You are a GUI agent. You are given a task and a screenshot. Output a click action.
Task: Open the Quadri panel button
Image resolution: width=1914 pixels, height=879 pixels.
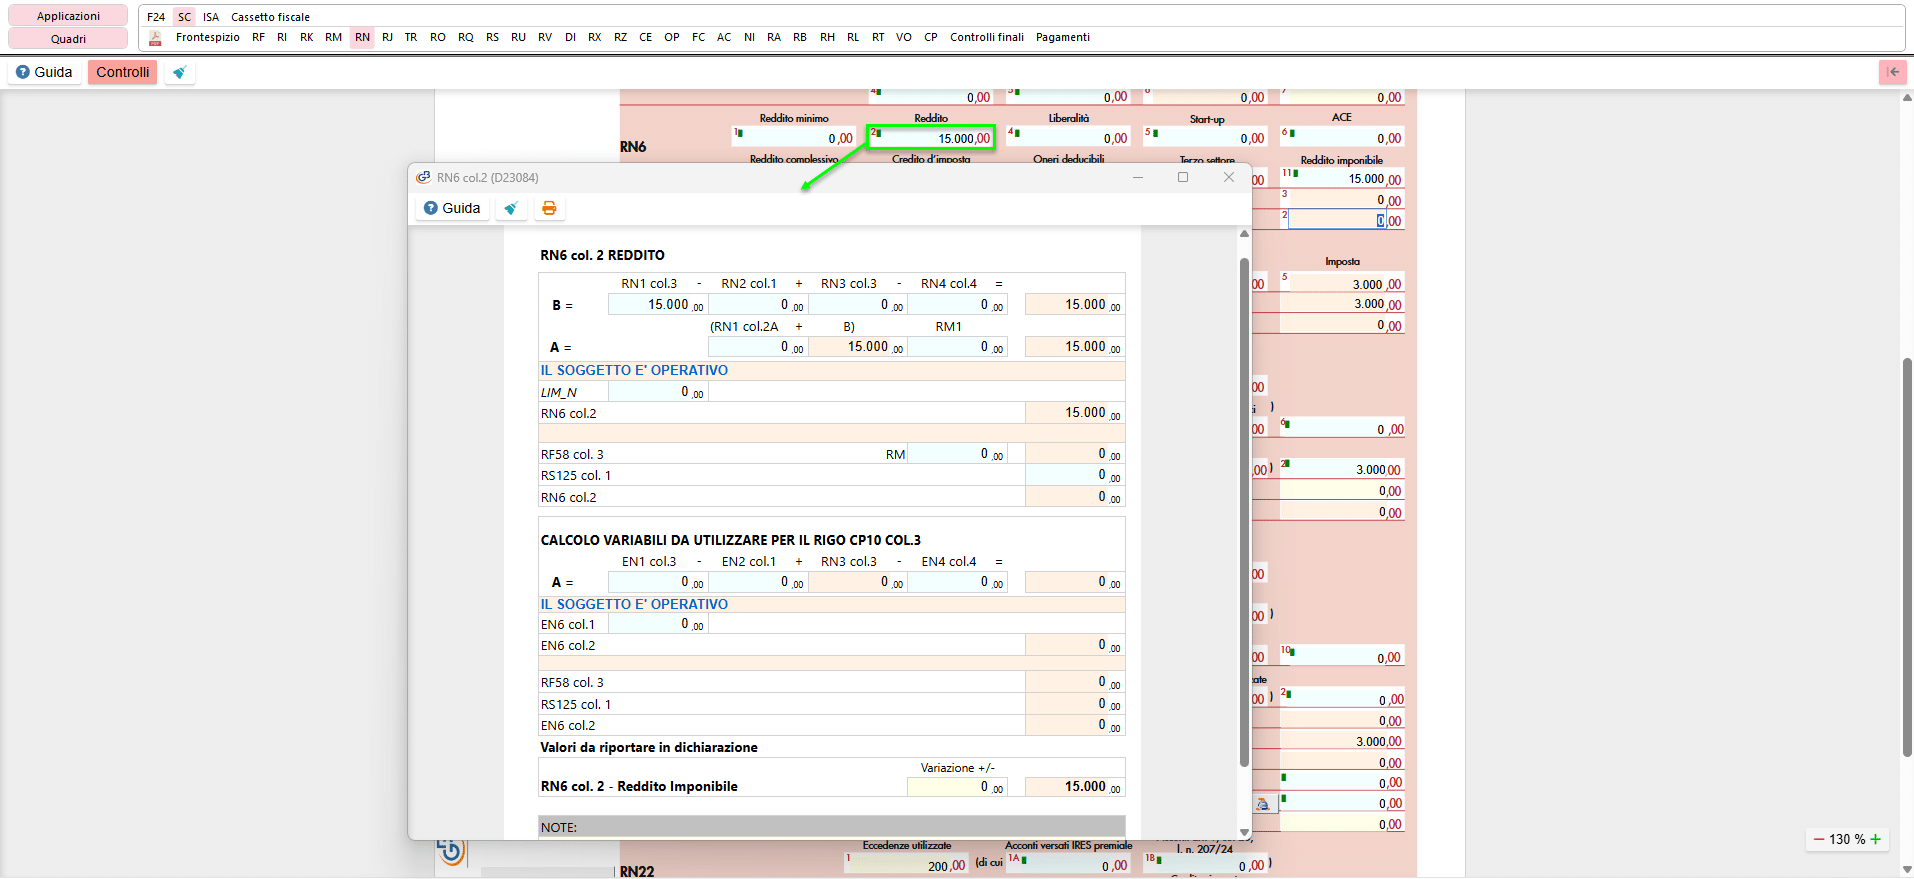(x=68, y=39)
